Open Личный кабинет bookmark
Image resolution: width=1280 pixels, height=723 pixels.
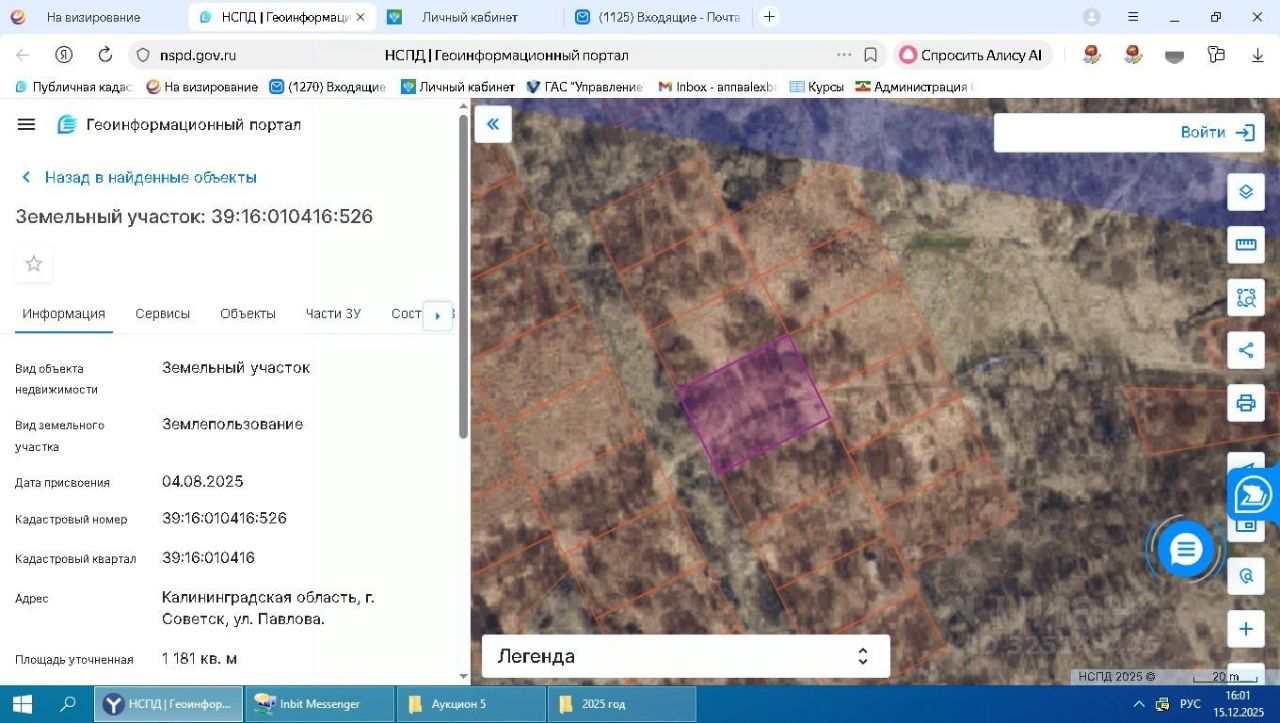(458, 87)
